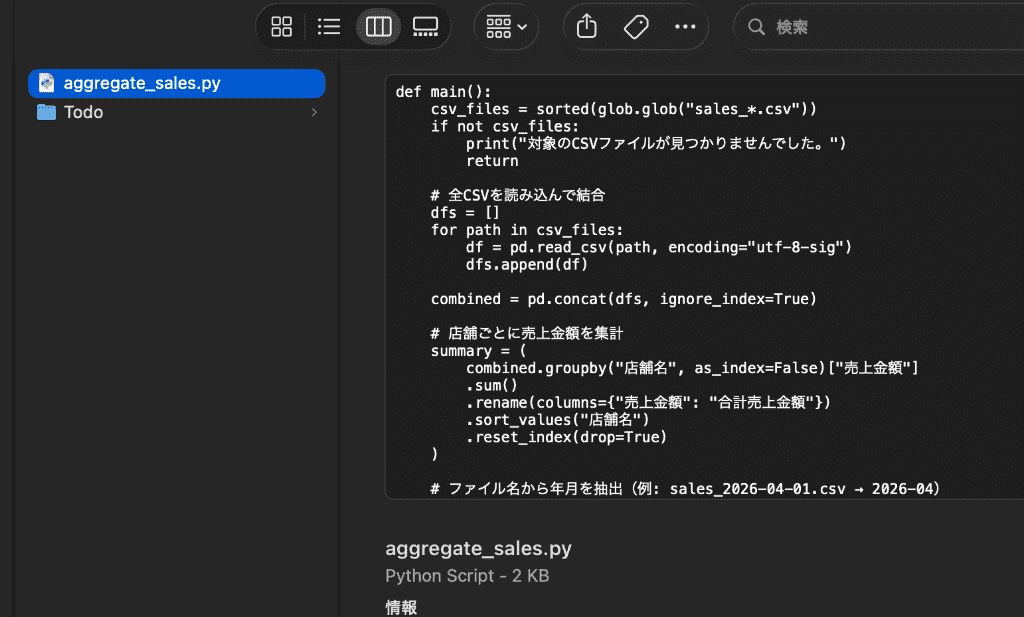Viewport: 1024px width, 617px height.
Task: Click the Todo folder icon
Action: [x=46, y=112]
